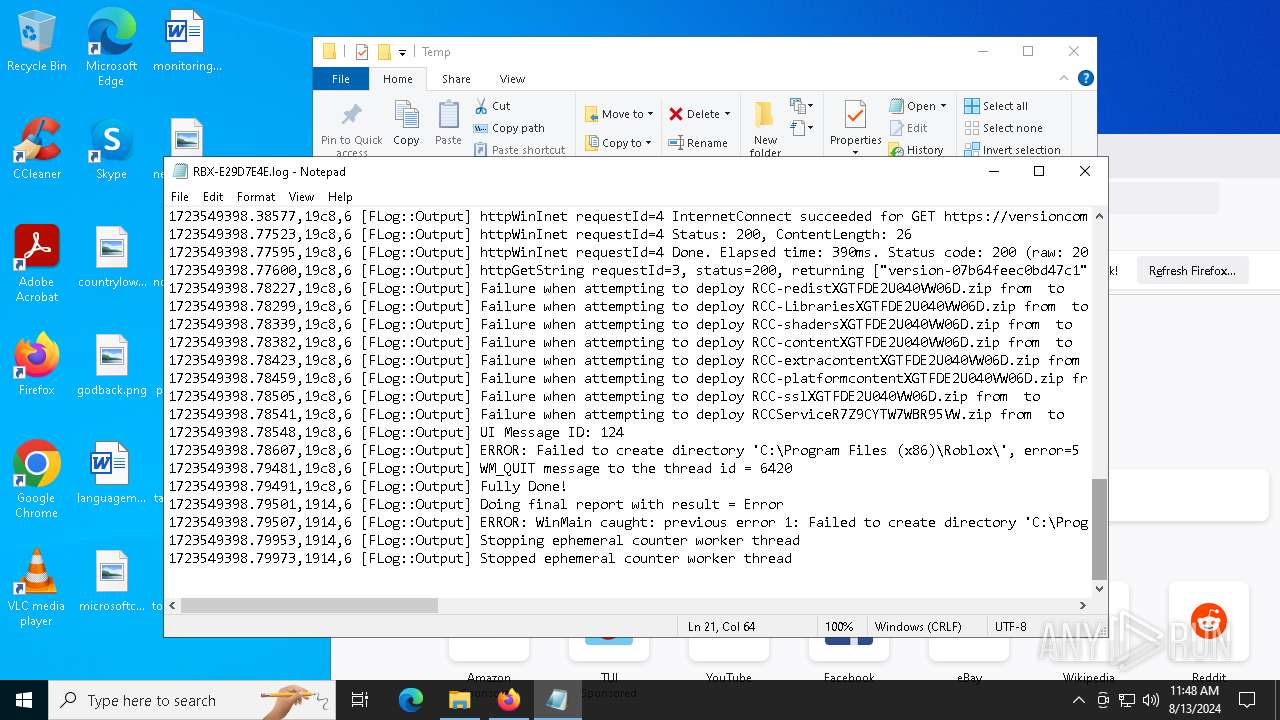Open countrylow image file on desktop
Image resolution: width=1280 pixels, height=720 pixels.
(111, 257)
